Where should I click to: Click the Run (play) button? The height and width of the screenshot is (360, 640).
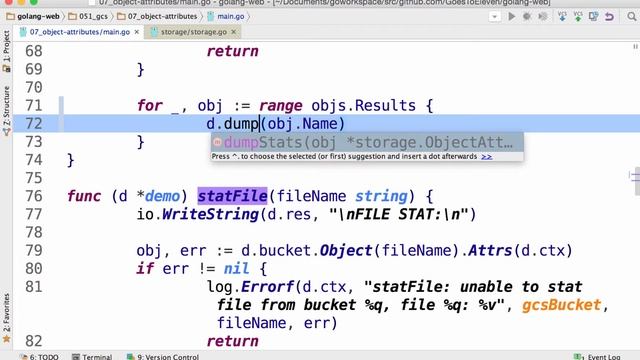511,16
